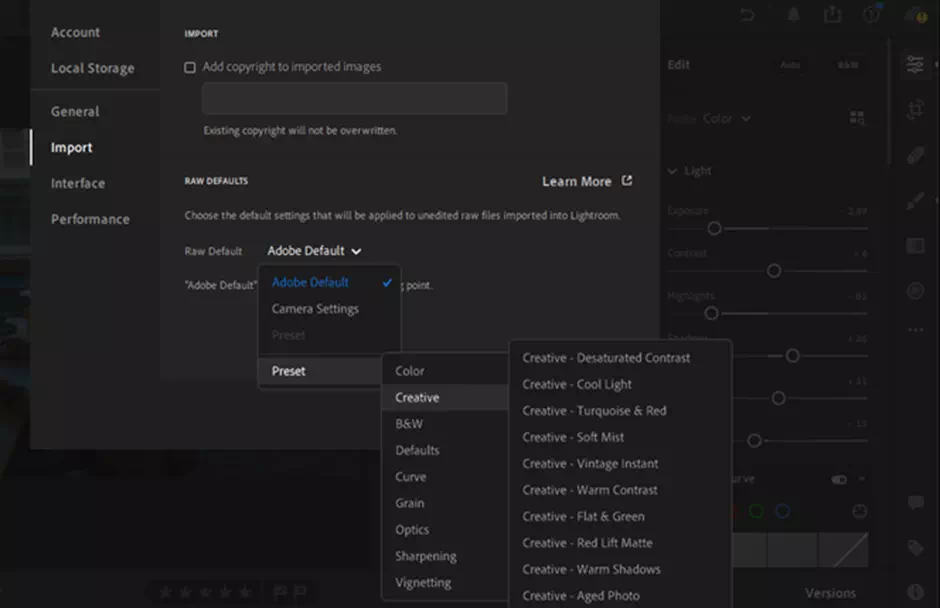The height and width of the screenshot is (608, 940).
Task: Select Creative - Soft Mist preset
Action: [x=573, y=437]
